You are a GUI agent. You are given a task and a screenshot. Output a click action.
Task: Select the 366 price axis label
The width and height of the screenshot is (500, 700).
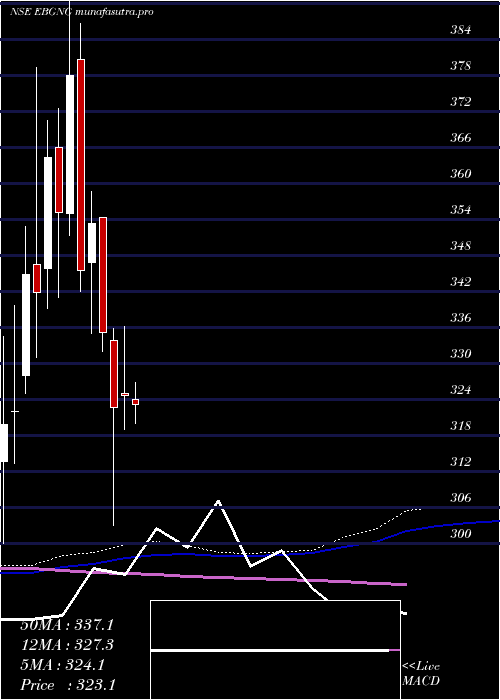(460, 138)
